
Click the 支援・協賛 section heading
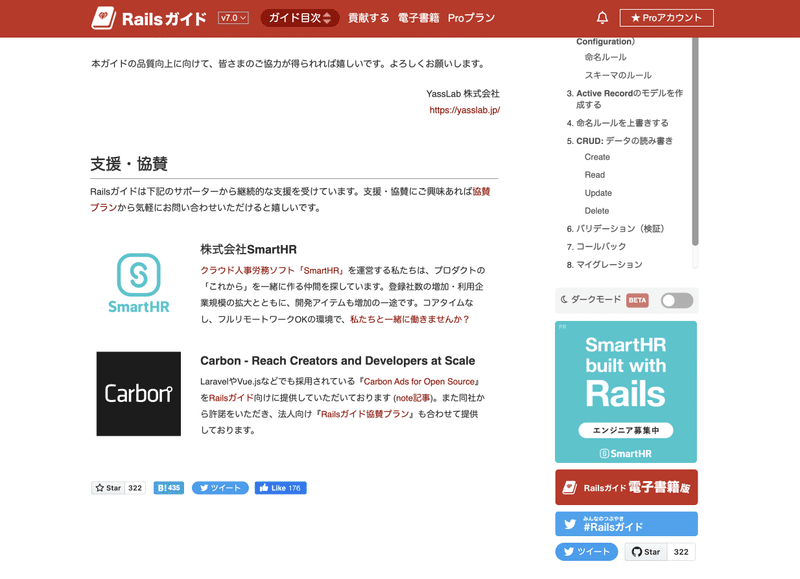point(129,164)
